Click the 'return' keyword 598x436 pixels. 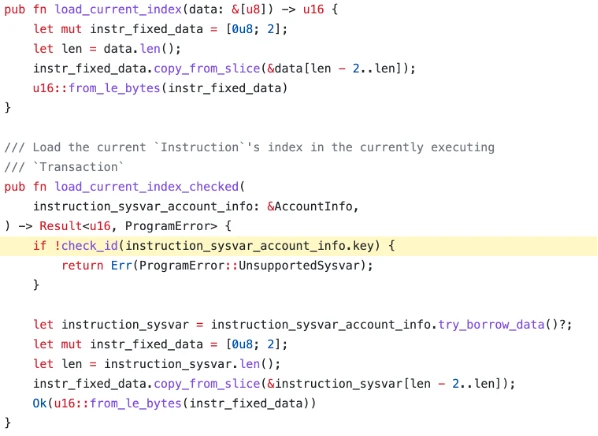(x=82, y=265)
